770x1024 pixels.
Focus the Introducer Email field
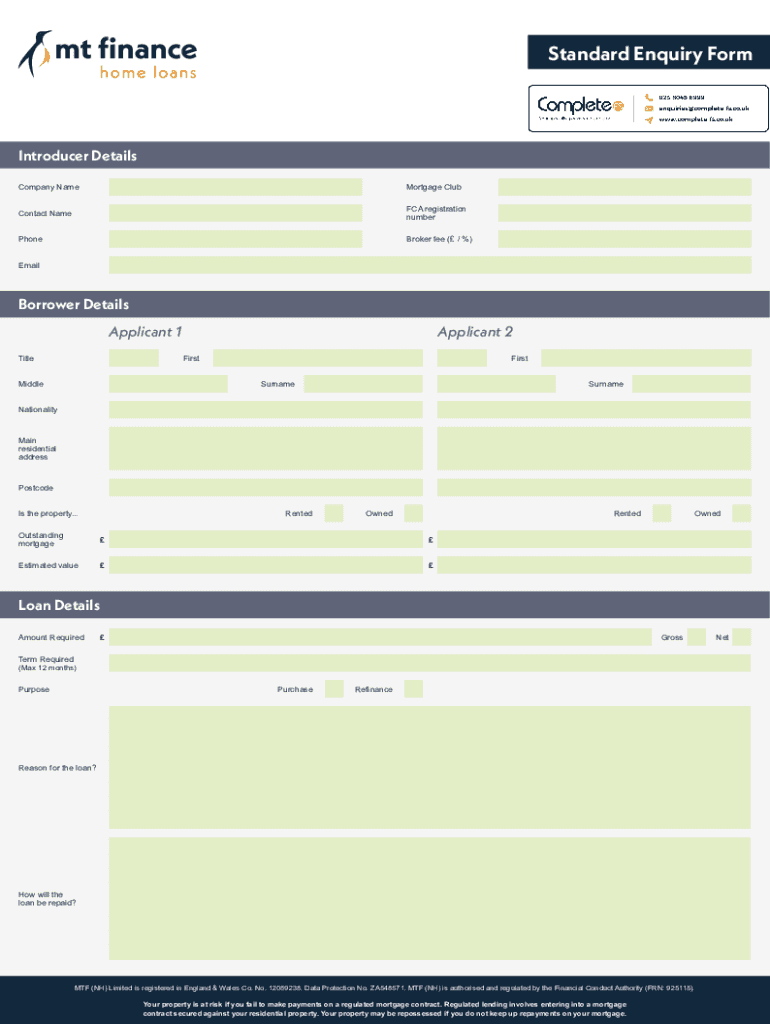(430, 265)
